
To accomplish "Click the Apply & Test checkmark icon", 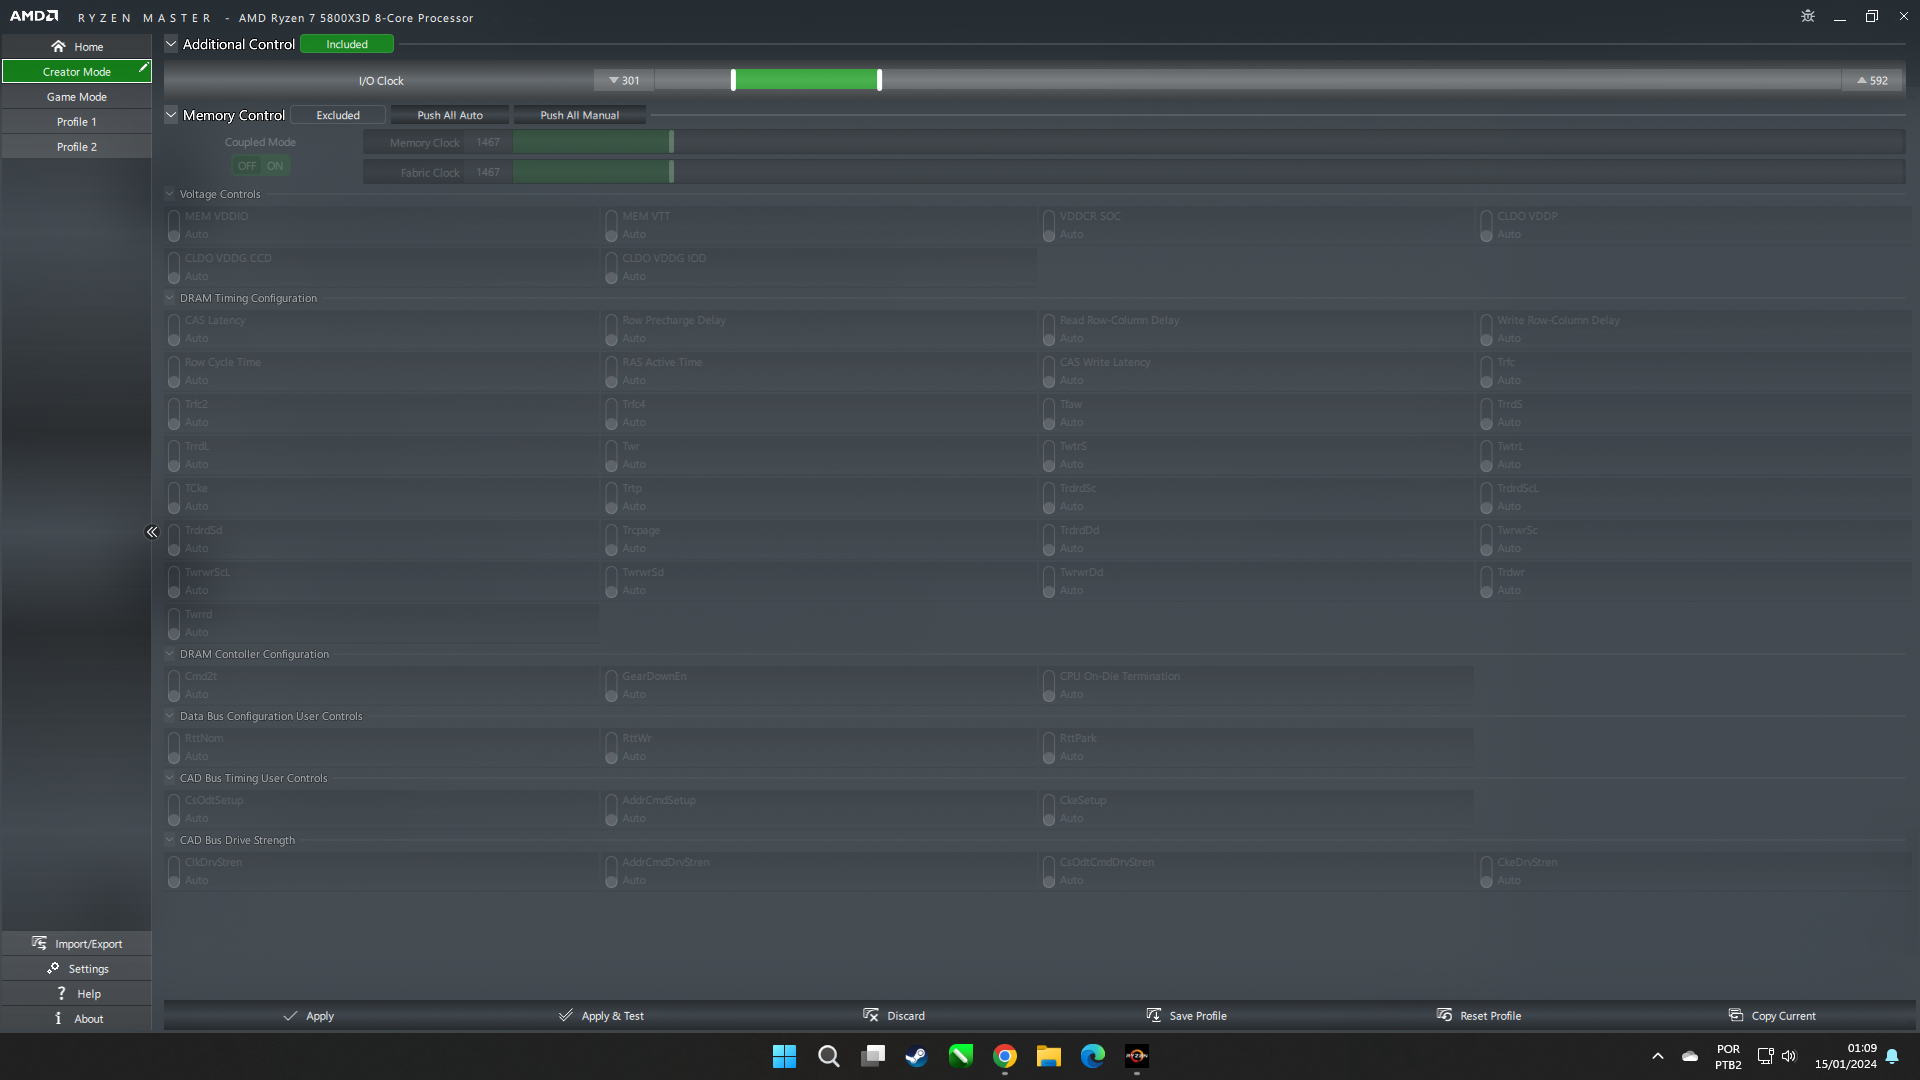I will point(566,1015).
